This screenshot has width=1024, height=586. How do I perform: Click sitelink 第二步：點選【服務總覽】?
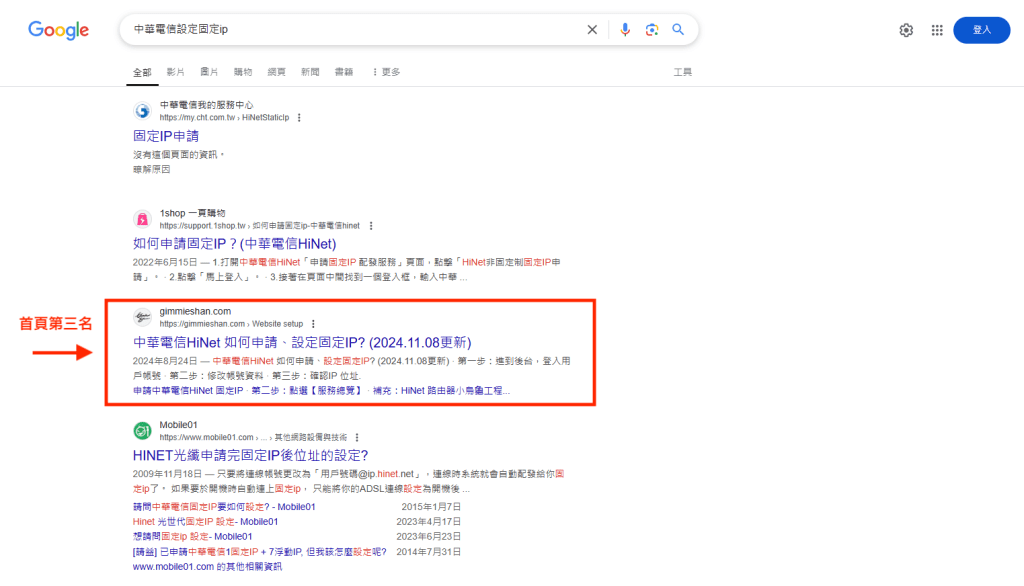307,391
